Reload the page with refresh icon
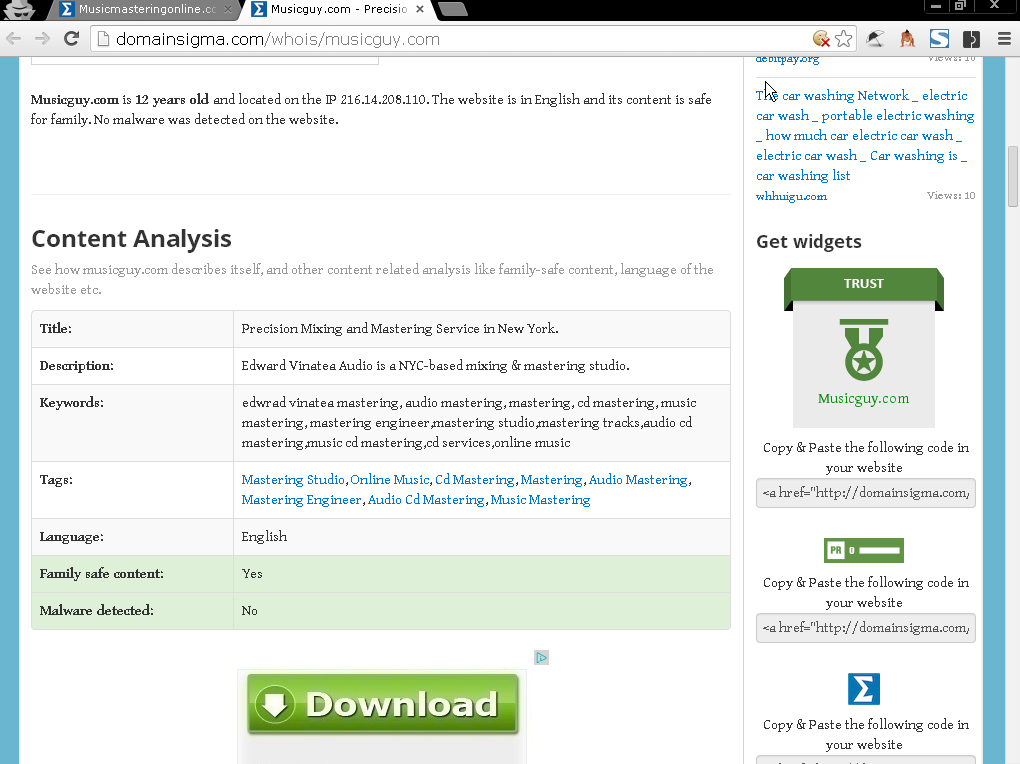The height and width of the screenshot is (764, 1020). pos(72,39)
